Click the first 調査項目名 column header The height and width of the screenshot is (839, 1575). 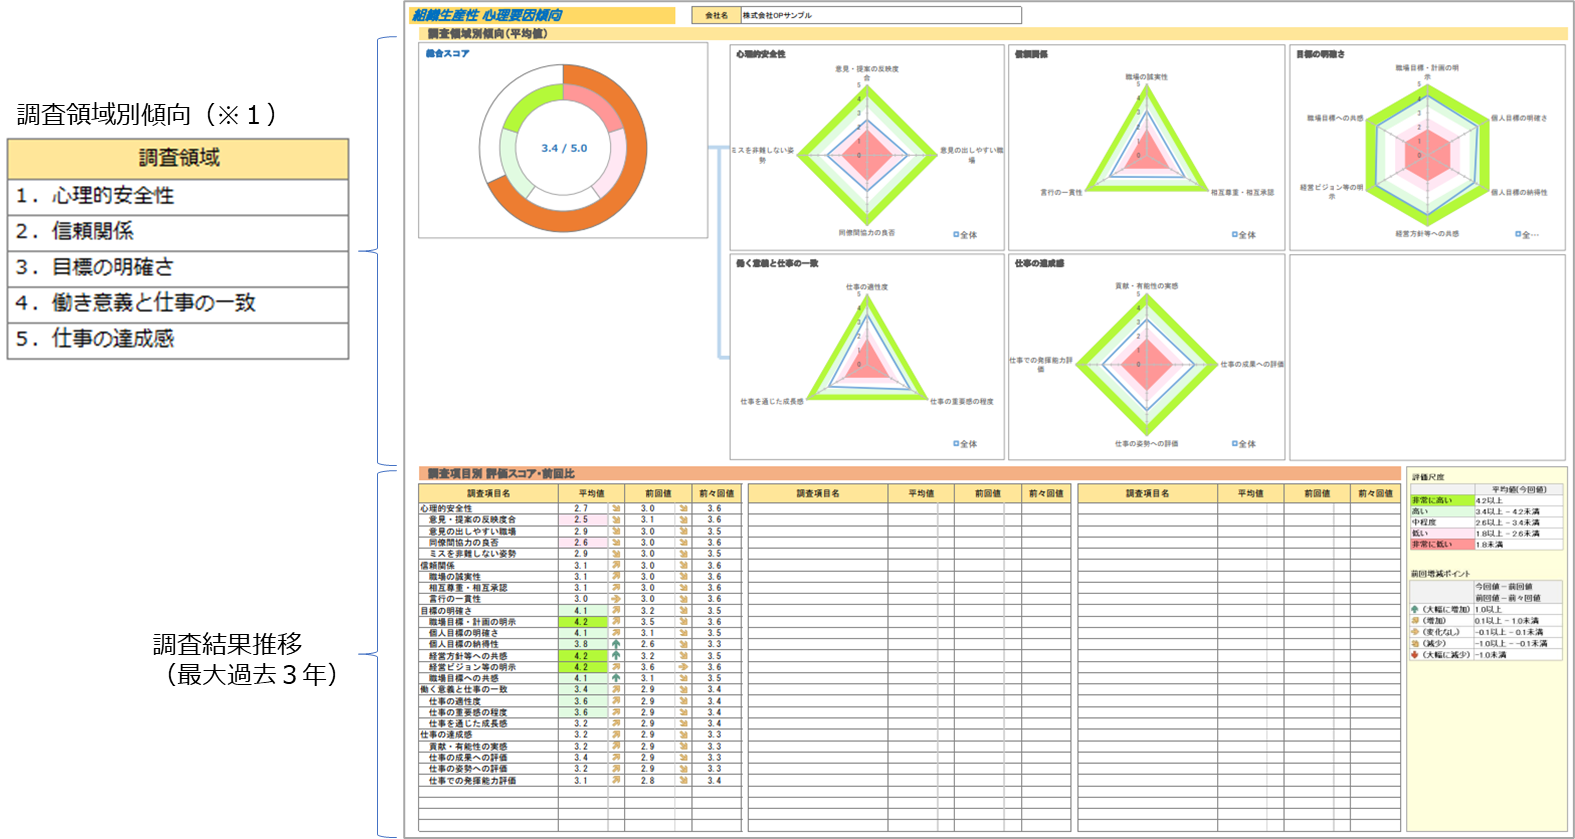tap(488, 493)
